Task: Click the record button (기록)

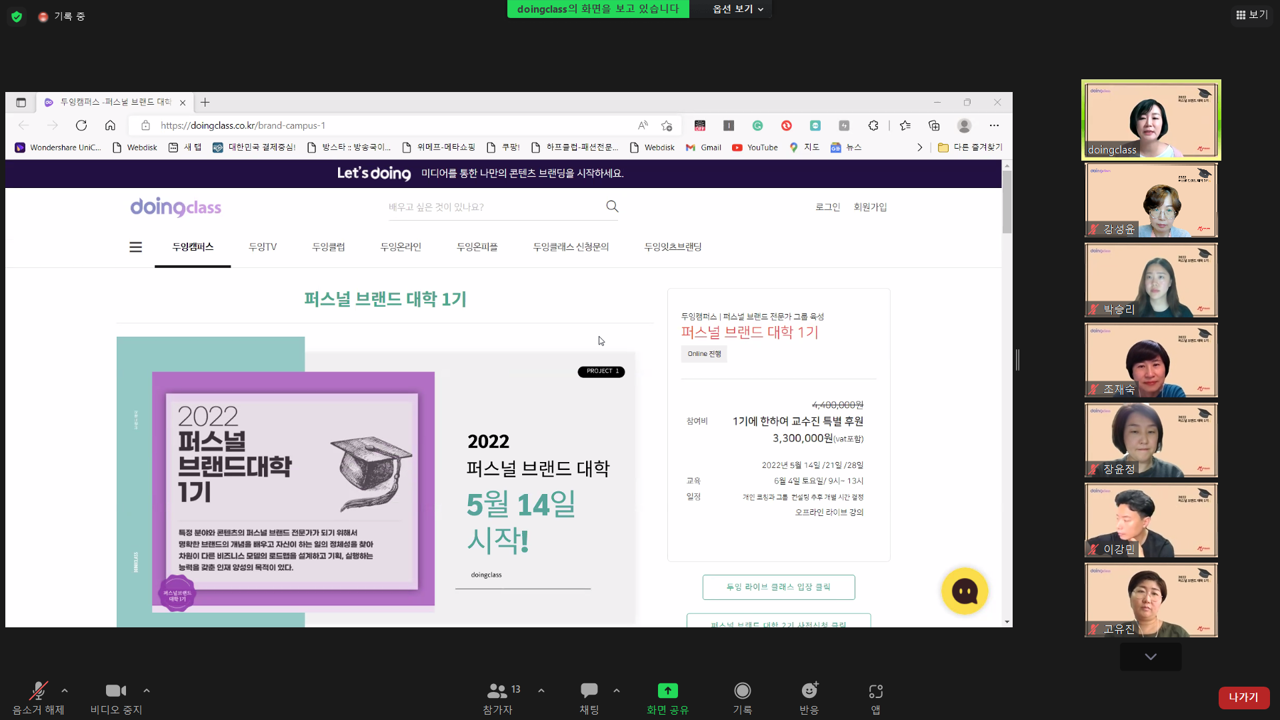Action: point(742,697)
